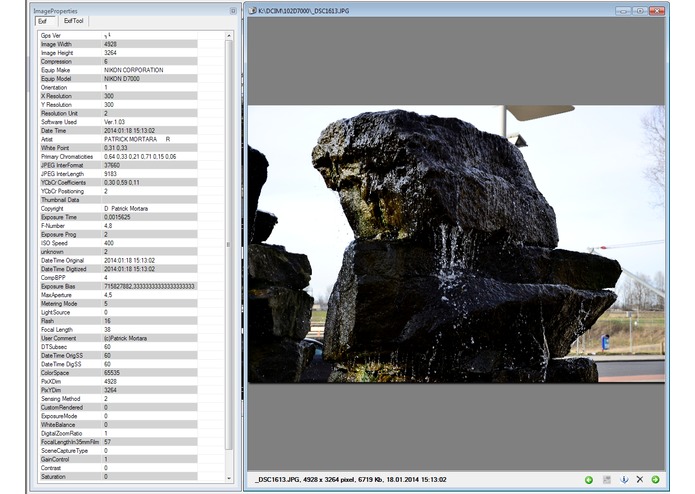Select the WhiteBalance row

[118, 424]
